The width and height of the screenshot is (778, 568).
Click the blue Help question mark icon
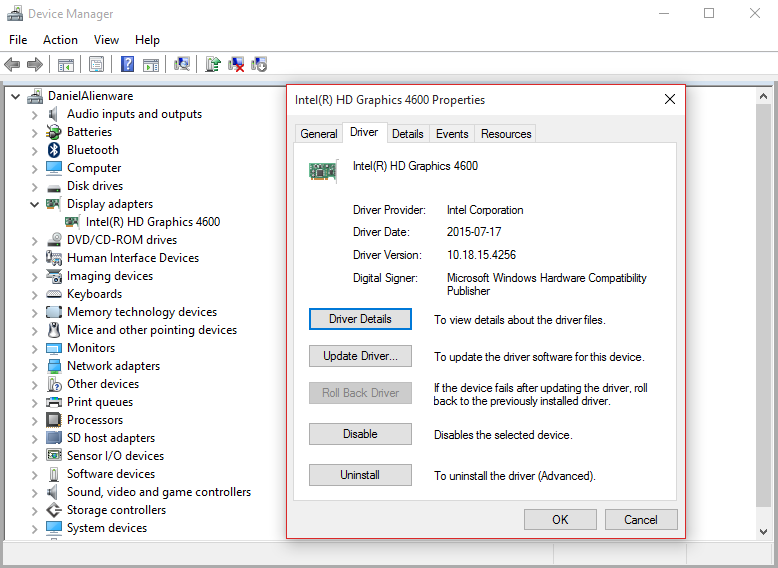[x=128, y=64]
